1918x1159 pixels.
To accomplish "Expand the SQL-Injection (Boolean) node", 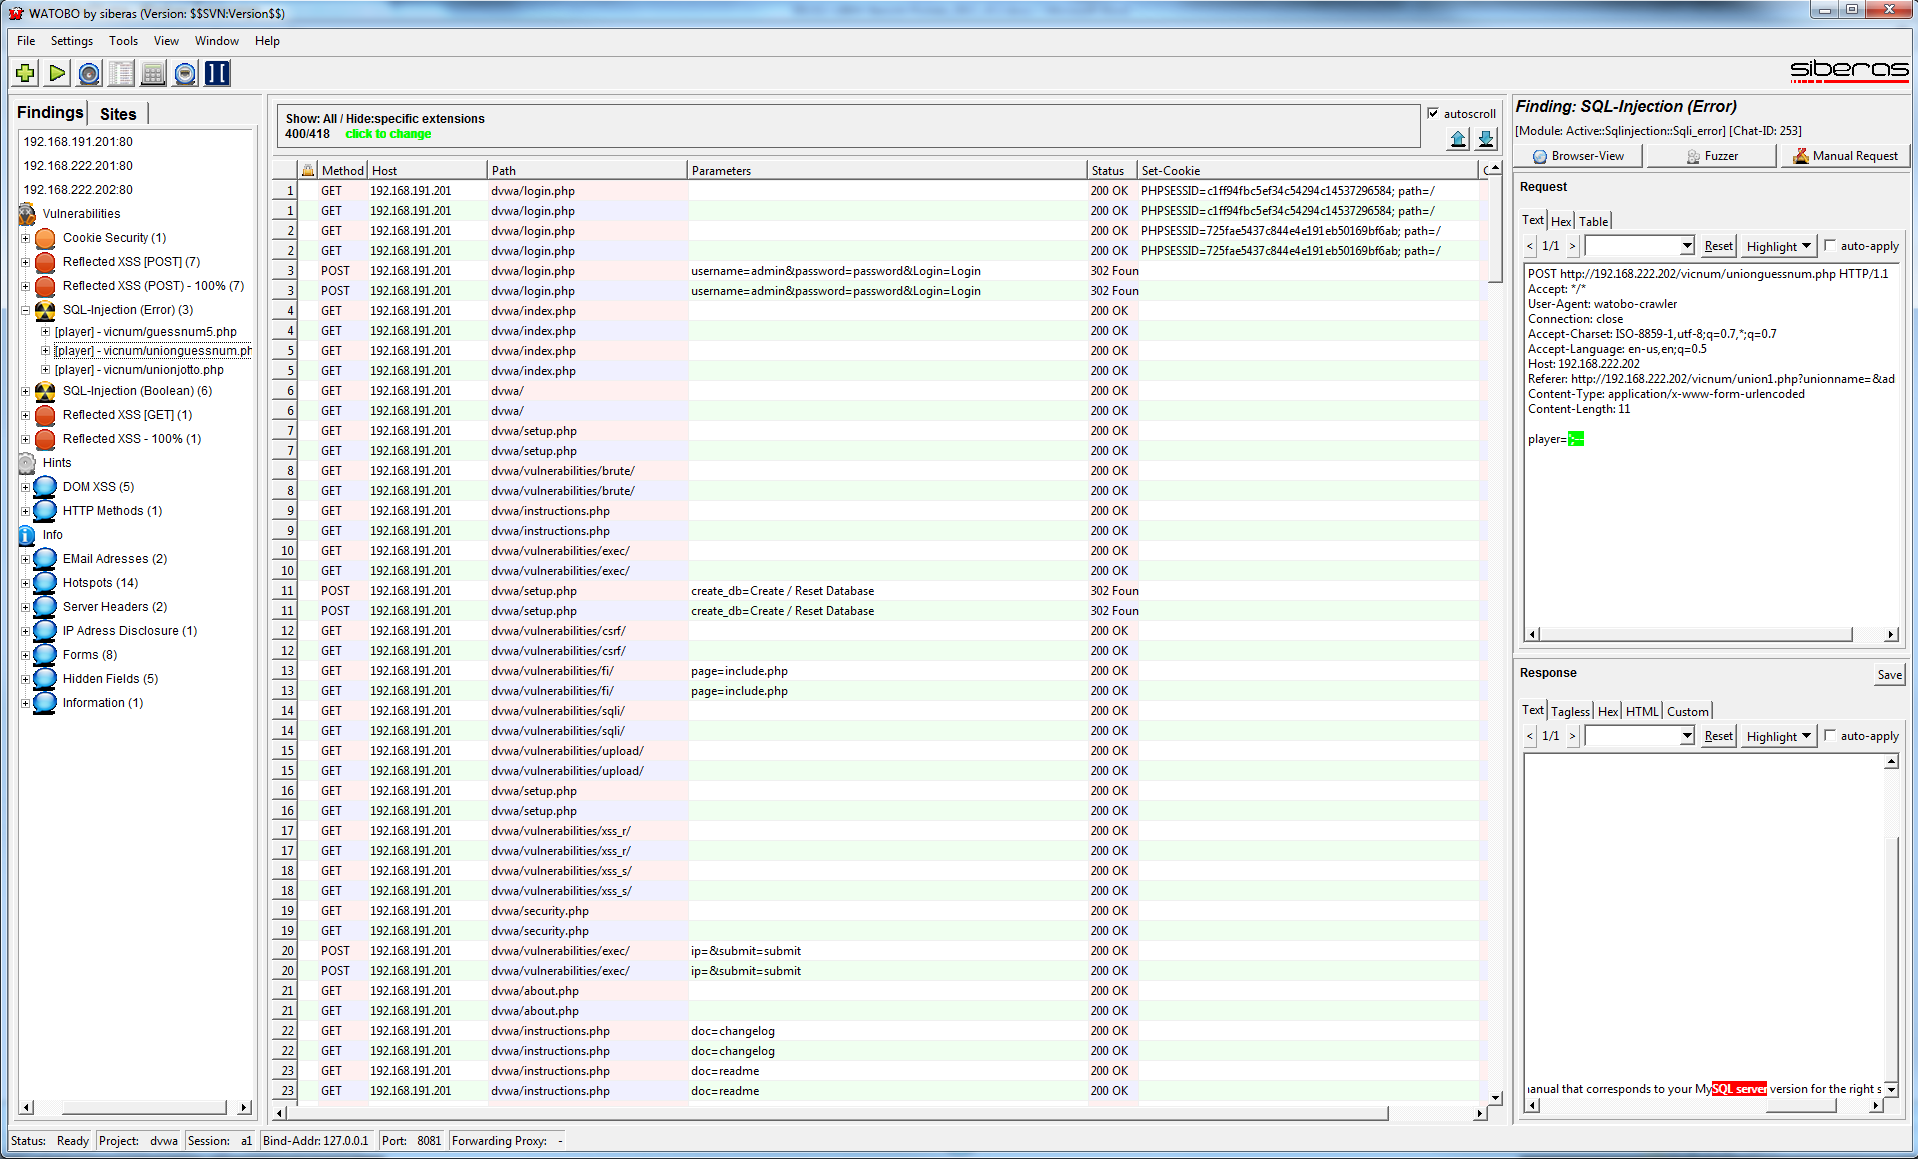I will click(x=24, y=391).
